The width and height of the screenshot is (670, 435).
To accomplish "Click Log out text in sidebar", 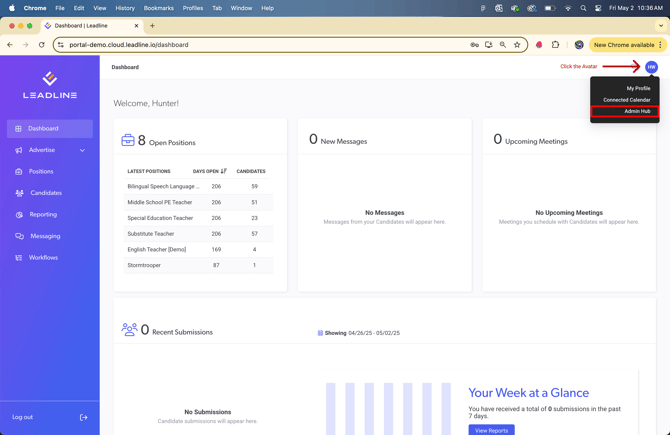I will coord(22,417).
